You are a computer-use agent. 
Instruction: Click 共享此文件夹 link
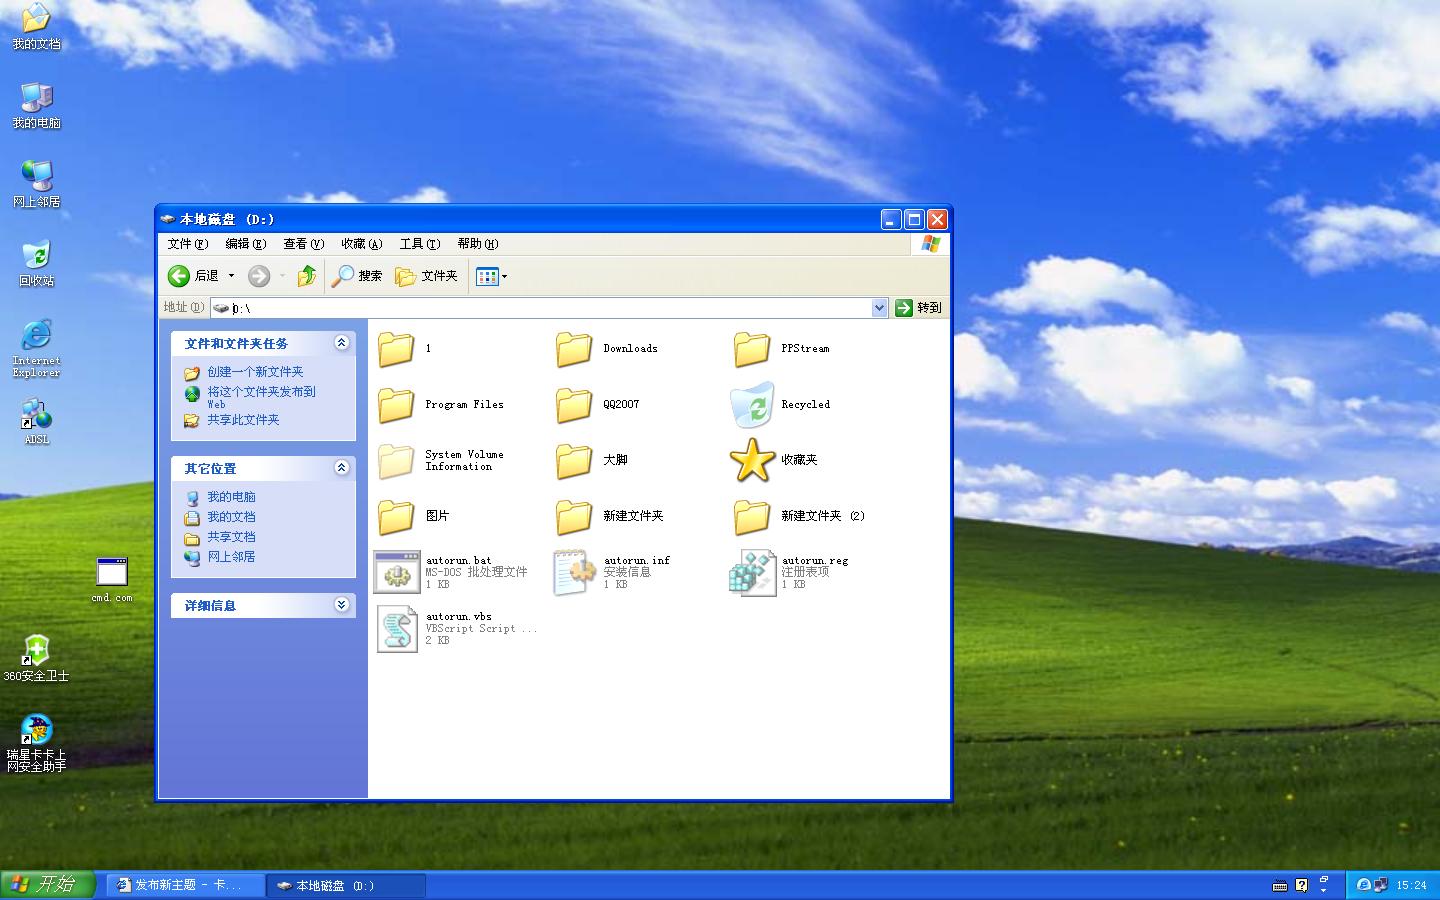pyautogui.click(x=243, y=420)
